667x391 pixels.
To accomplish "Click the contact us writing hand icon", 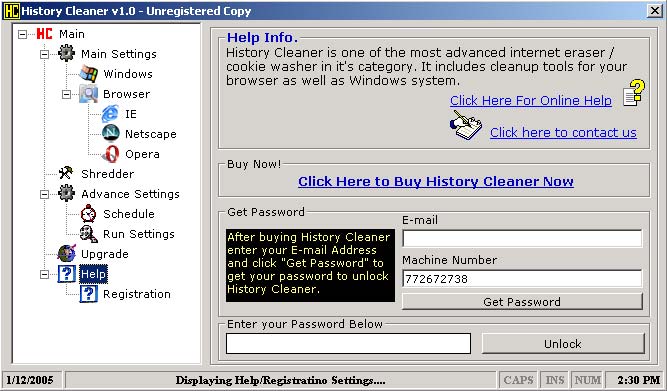I will 466,125.
